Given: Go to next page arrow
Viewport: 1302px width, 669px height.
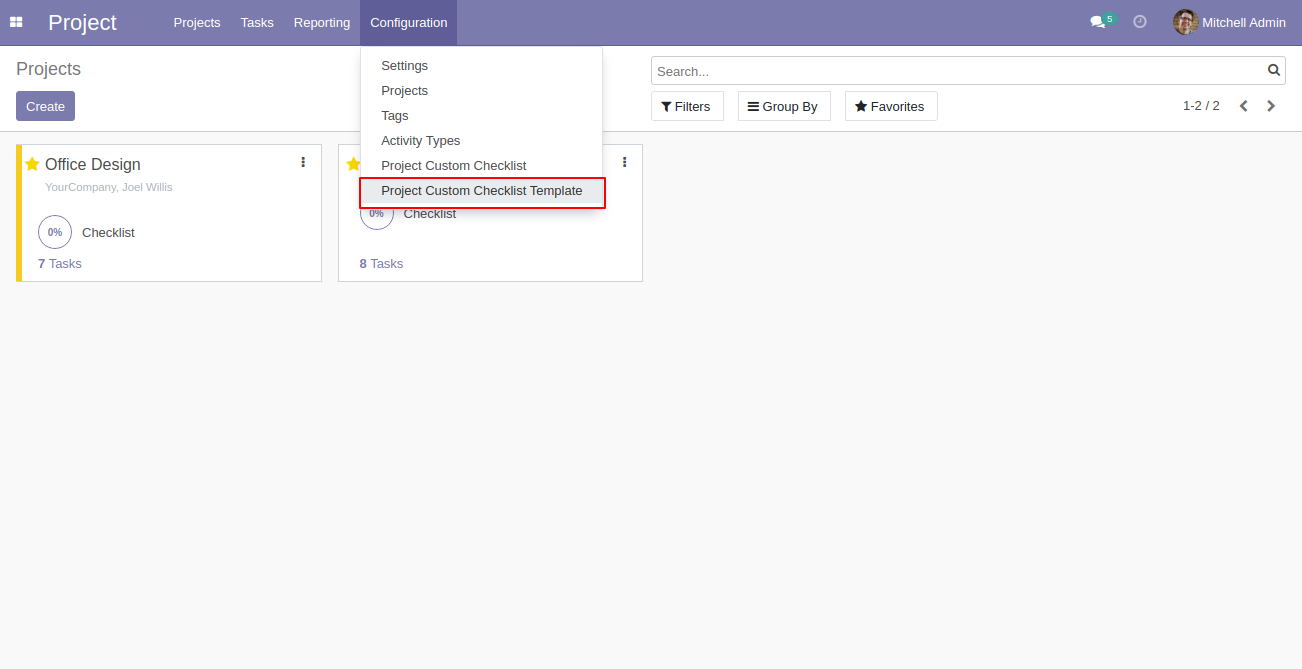Looking at the screenshot, I should tap(1271, 106).
